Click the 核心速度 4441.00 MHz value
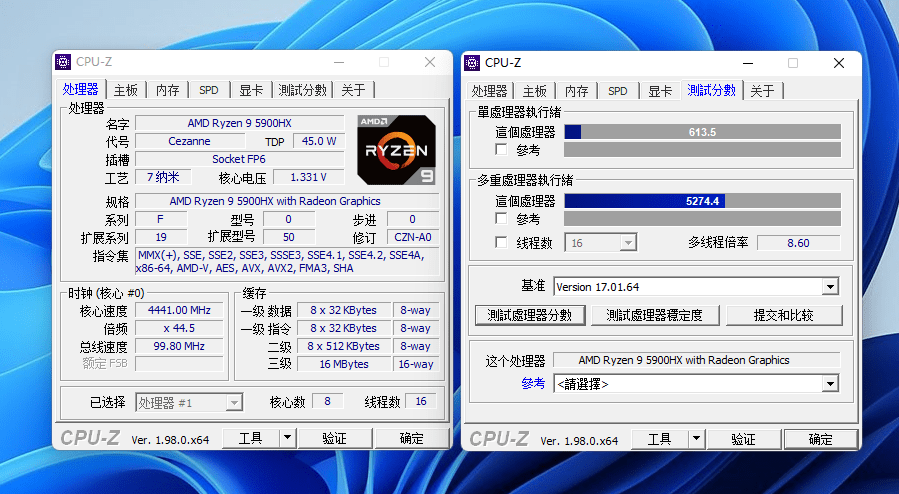This screenshot has width=899, height=494. pos(179,310)
